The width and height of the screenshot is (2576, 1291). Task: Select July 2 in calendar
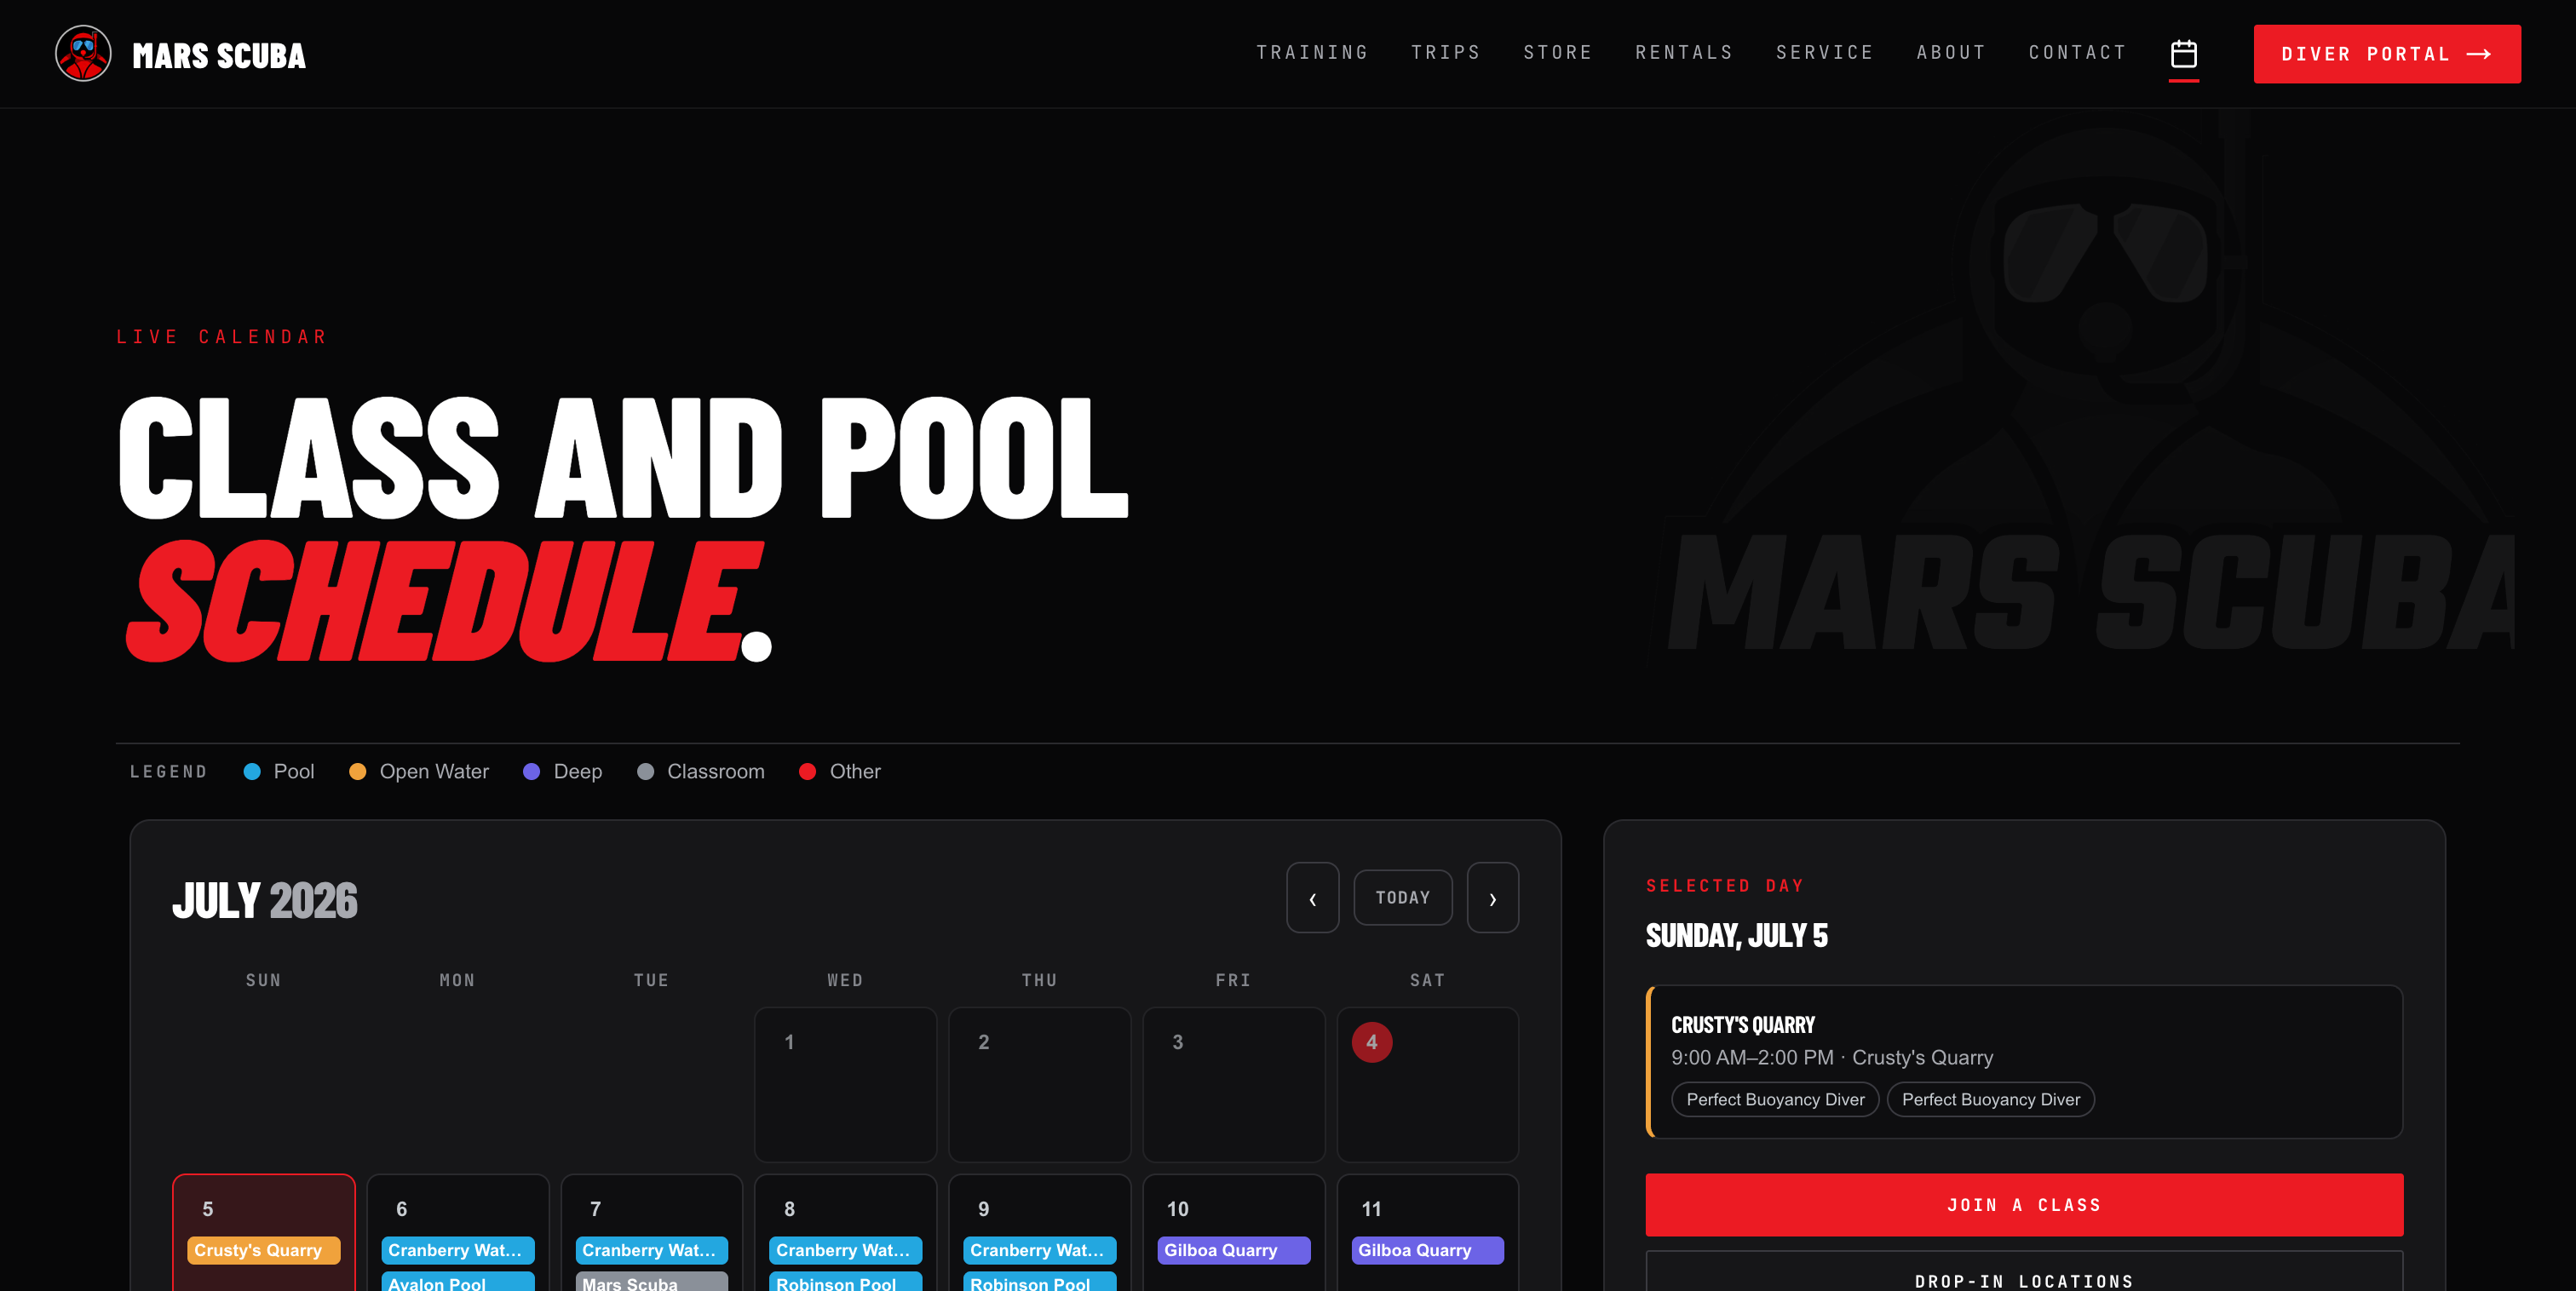[x=1039, y=1084]
